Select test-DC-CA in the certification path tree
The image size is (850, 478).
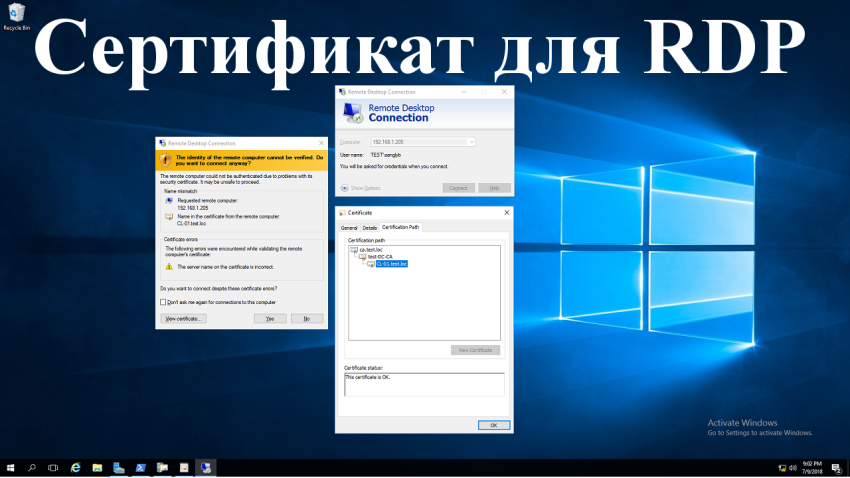click(x=380, y=257)
